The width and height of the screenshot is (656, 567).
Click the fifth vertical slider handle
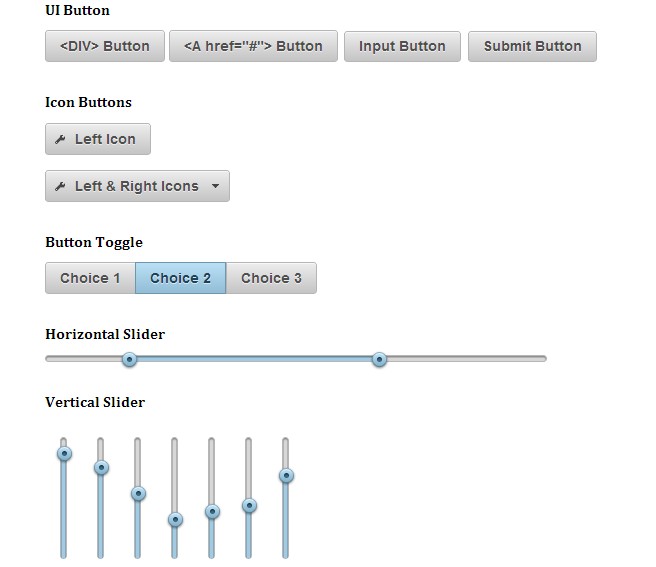coord(212,511)
